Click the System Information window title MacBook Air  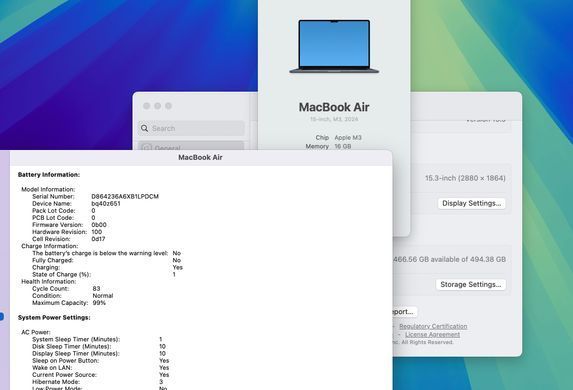coord(200,158)
